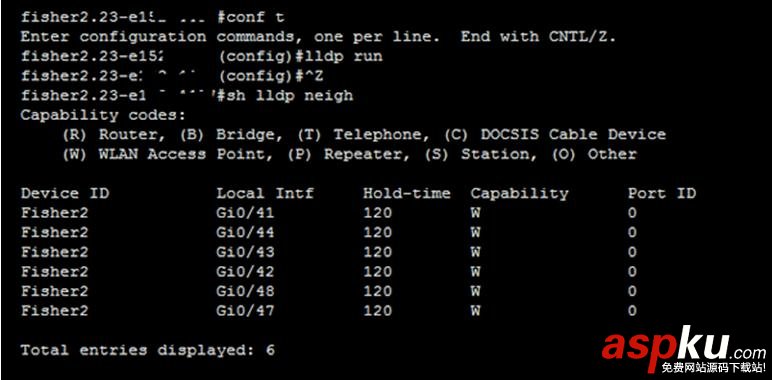The height and width of the screenshot is (380, 772).
Task: Select the Gi0/42 interface entry
Action: [245, 272]
